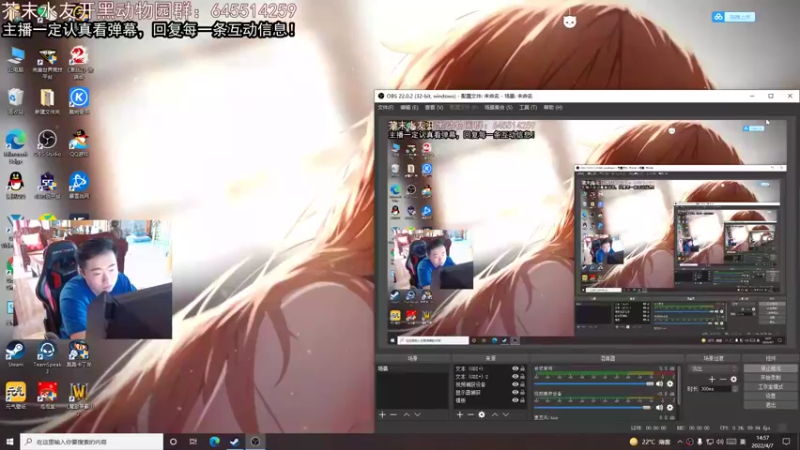Screen dimensions: 800x450
Task: Toggle visibility of display capture source
Action: click(x=515, y=392)
